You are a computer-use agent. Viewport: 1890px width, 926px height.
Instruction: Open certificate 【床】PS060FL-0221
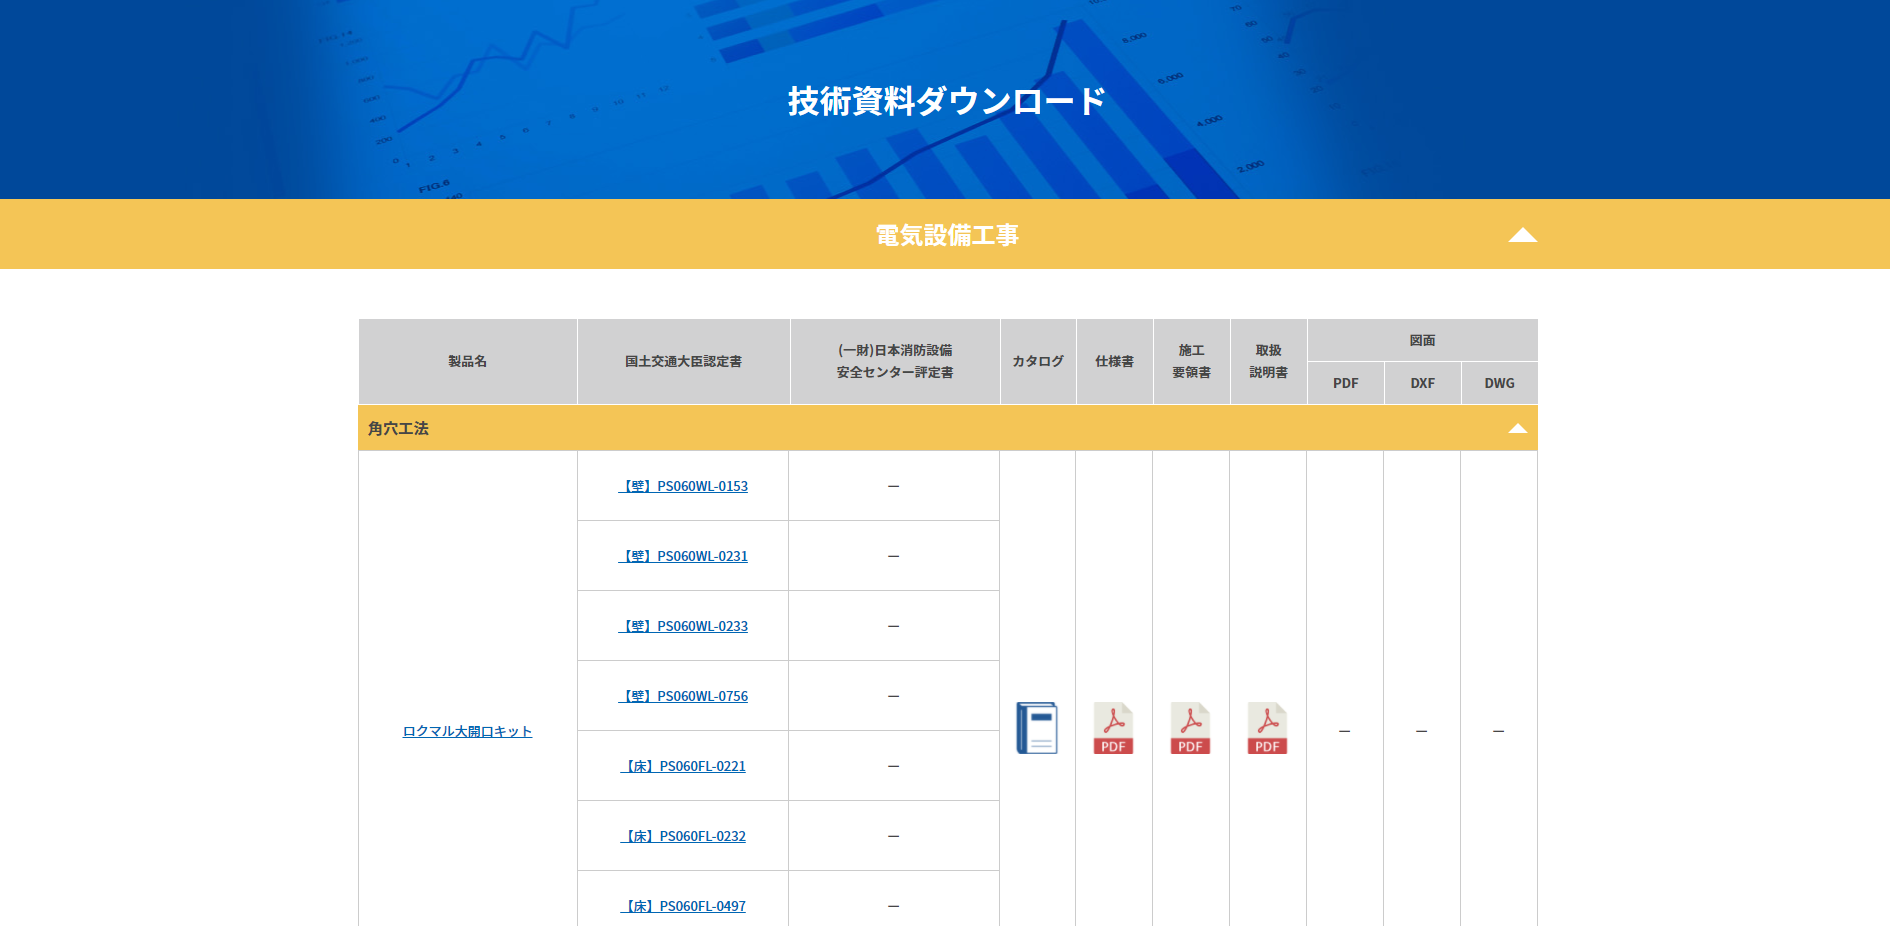[684, 766]
